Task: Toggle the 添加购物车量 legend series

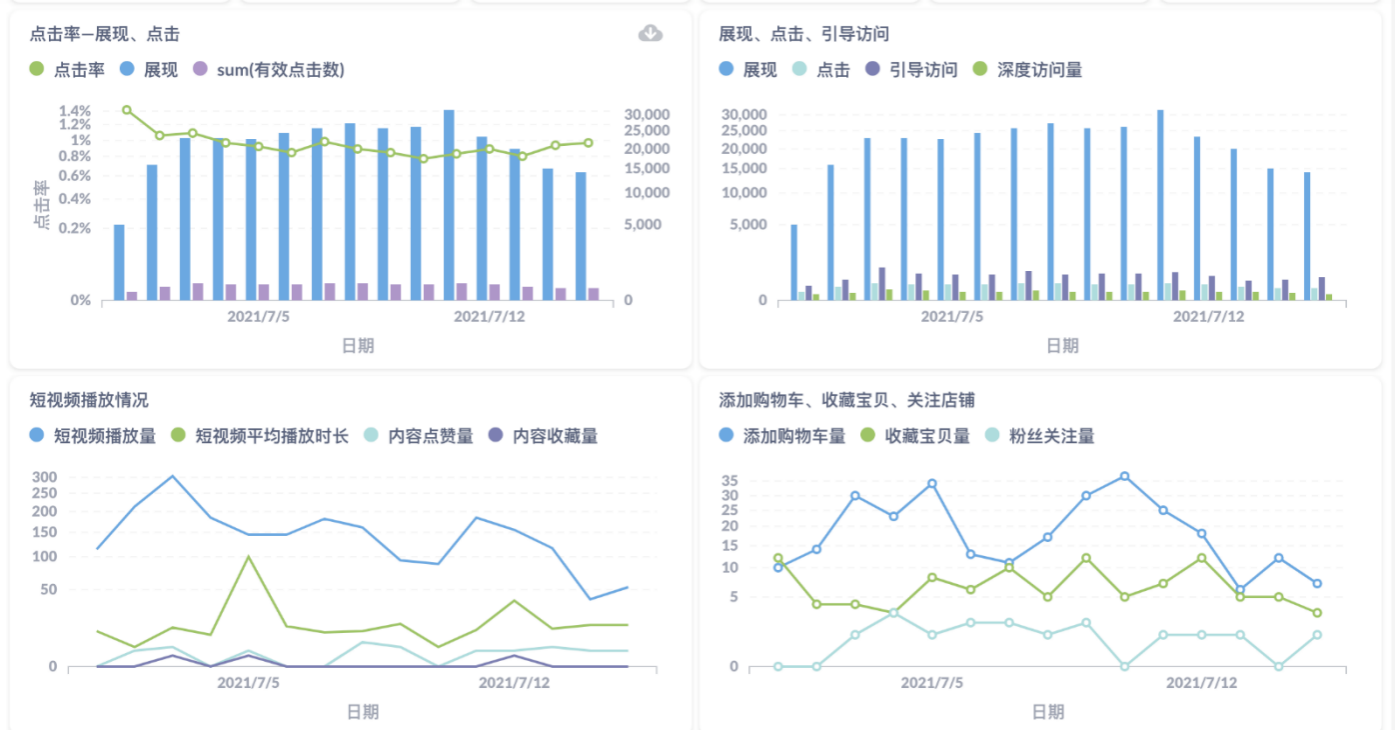Action: pyautogui.click(x=782, y=436)
